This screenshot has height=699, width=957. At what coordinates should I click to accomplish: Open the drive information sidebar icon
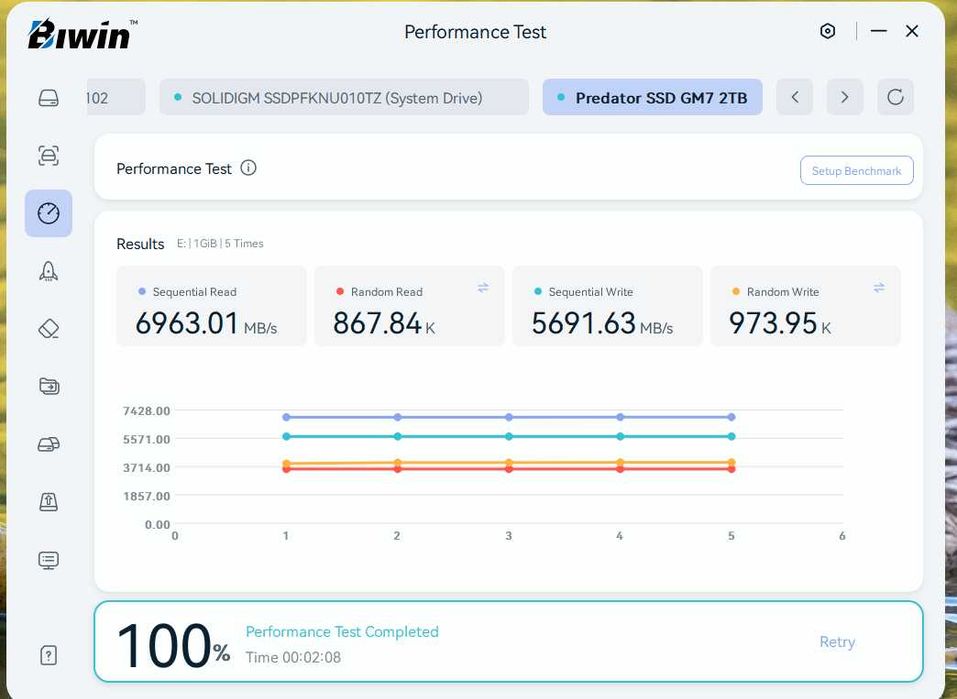pyautogui.click(x=48, y=98)
